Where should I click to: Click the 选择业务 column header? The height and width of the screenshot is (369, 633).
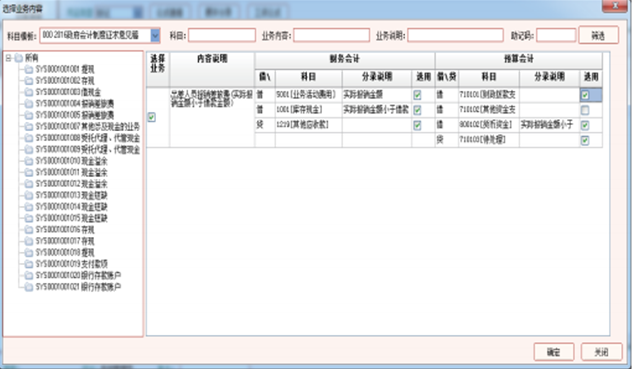[158, 69]
